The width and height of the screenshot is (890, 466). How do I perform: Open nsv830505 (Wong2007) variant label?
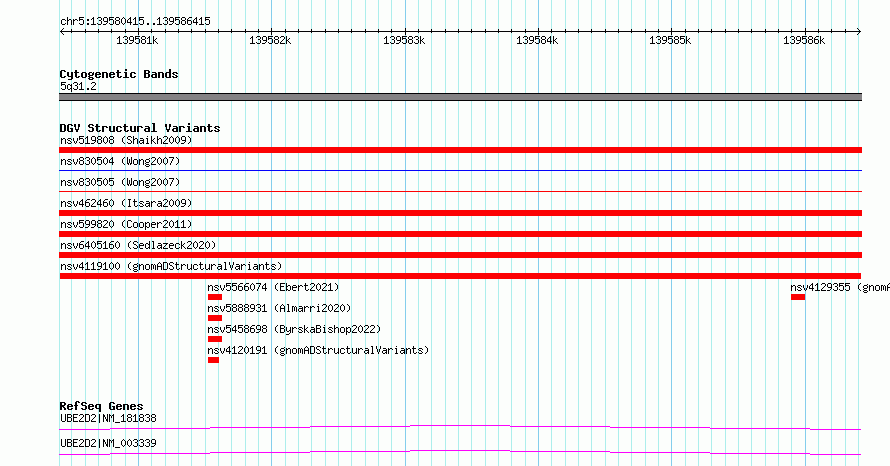(x=120, y=182)
